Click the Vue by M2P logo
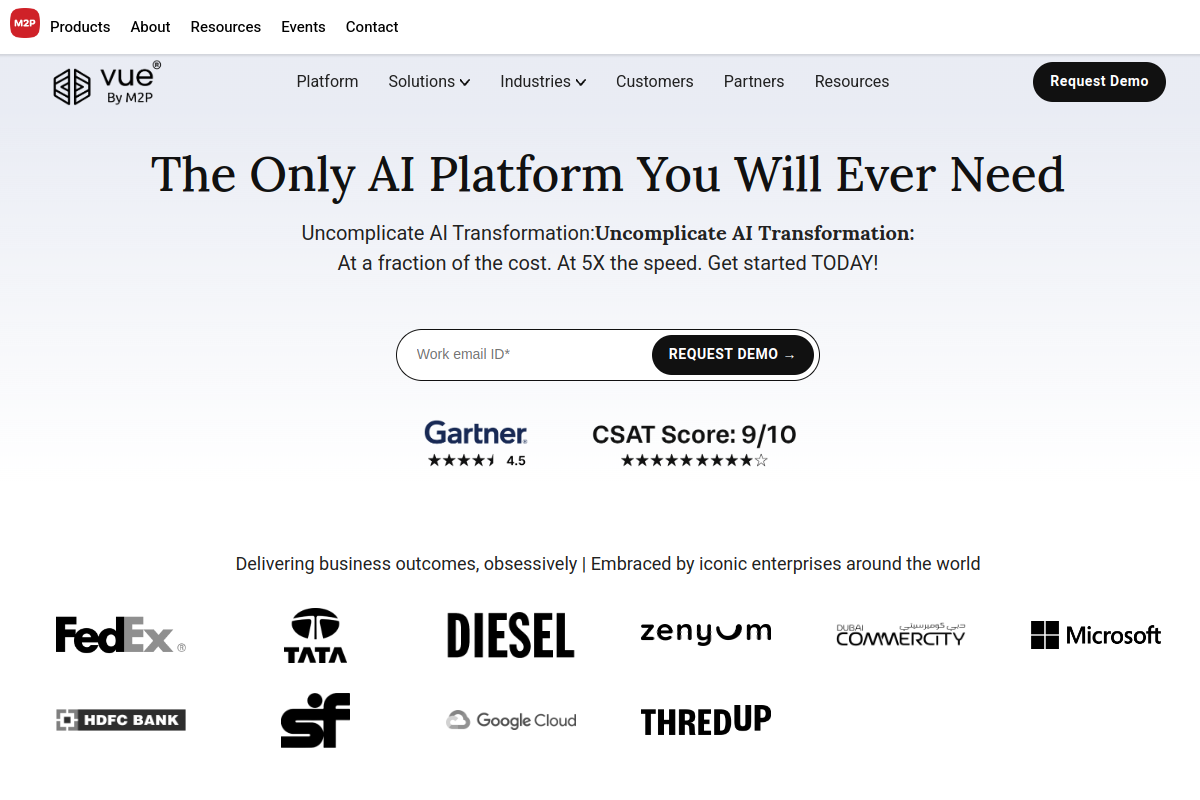This screenshot has width=1200, height=800. [106, 83]
